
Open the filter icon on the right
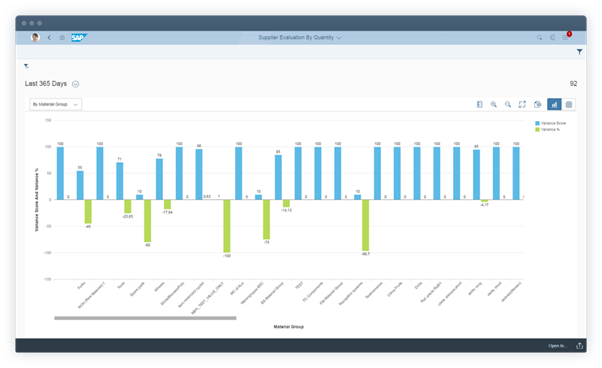(579, 51)
